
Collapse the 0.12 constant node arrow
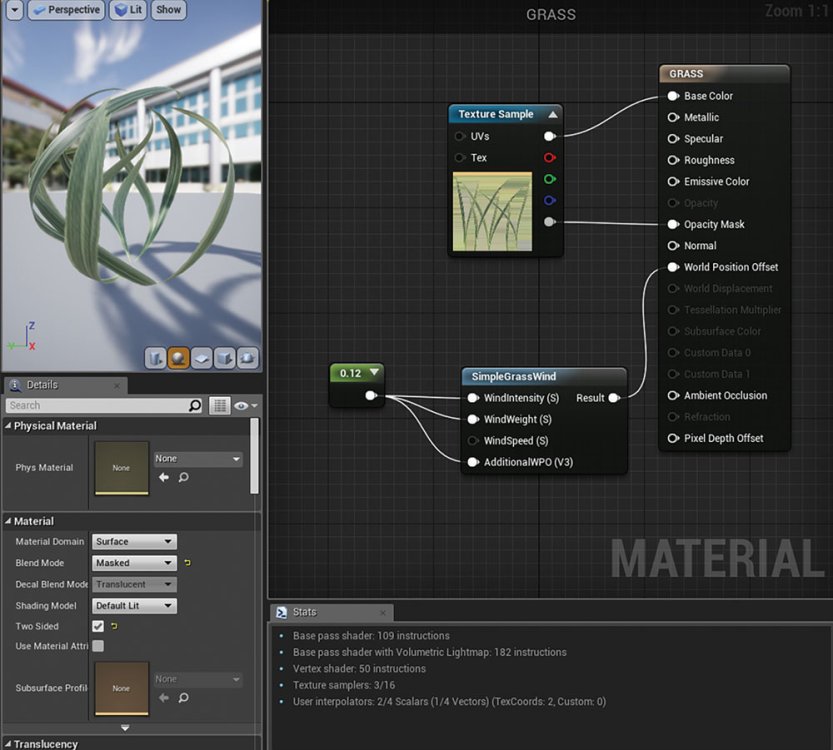375,372
